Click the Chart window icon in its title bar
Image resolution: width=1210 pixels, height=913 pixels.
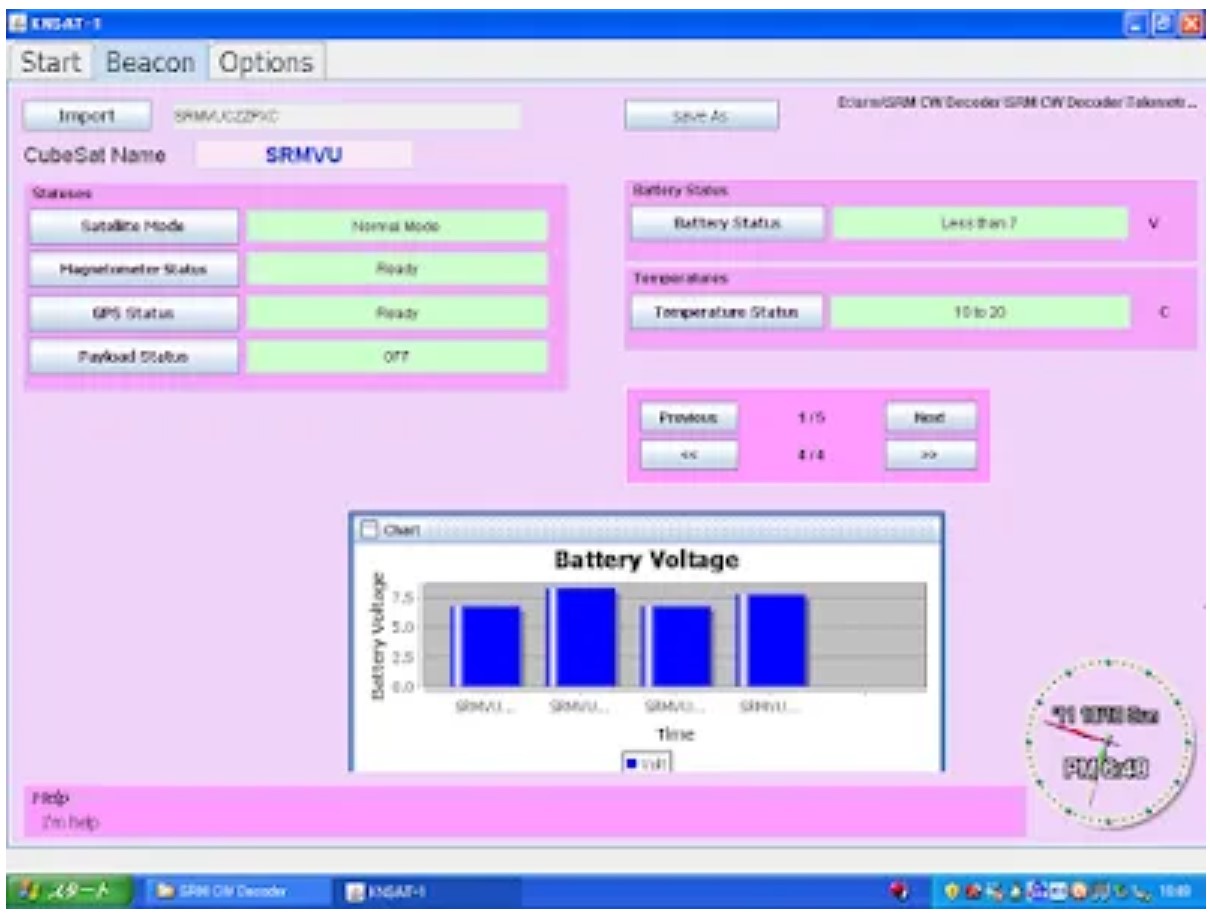(x=367, y=528)
